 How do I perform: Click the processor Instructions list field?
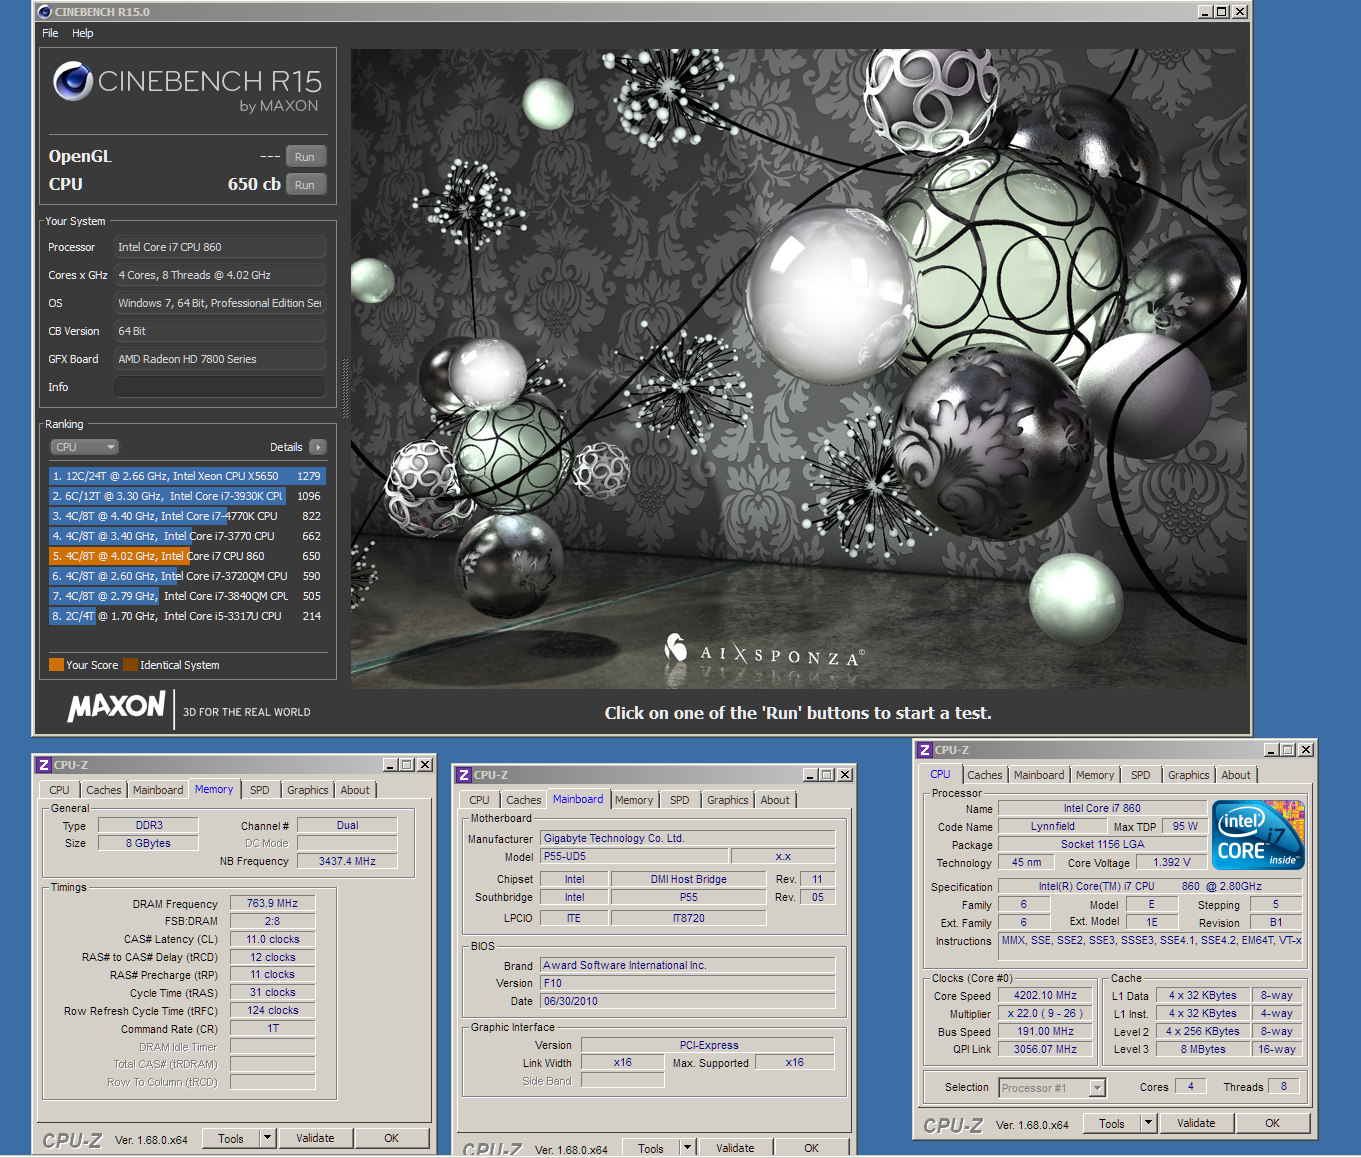click(1150, 947)
